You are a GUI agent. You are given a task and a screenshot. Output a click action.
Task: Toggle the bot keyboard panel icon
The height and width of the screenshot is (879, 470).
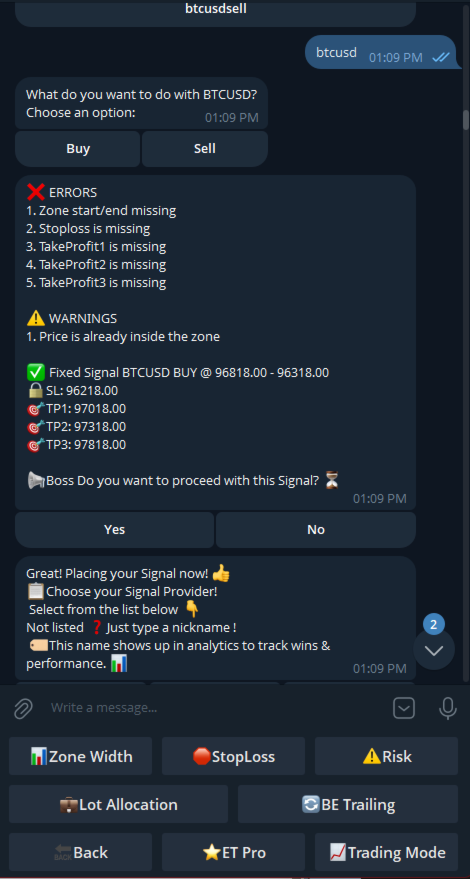404,708
